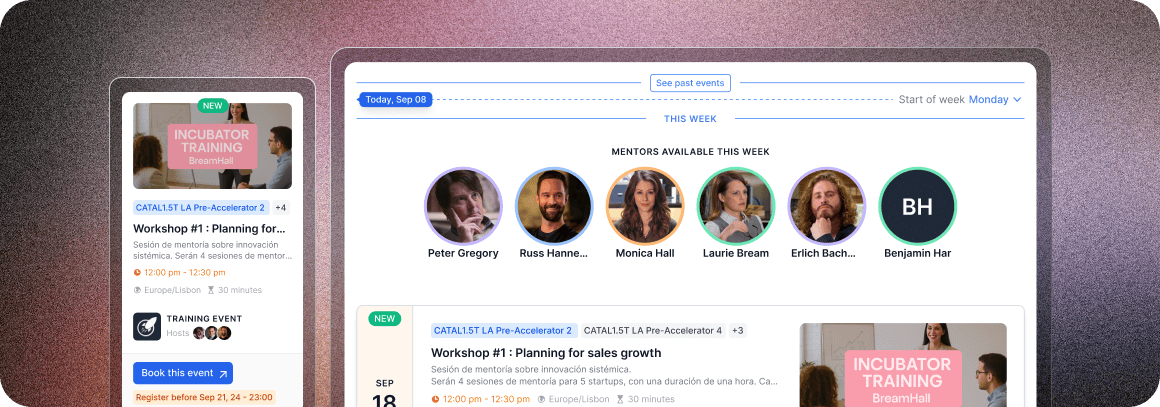Expand the +3 tags badge in event row

point(738,331)
